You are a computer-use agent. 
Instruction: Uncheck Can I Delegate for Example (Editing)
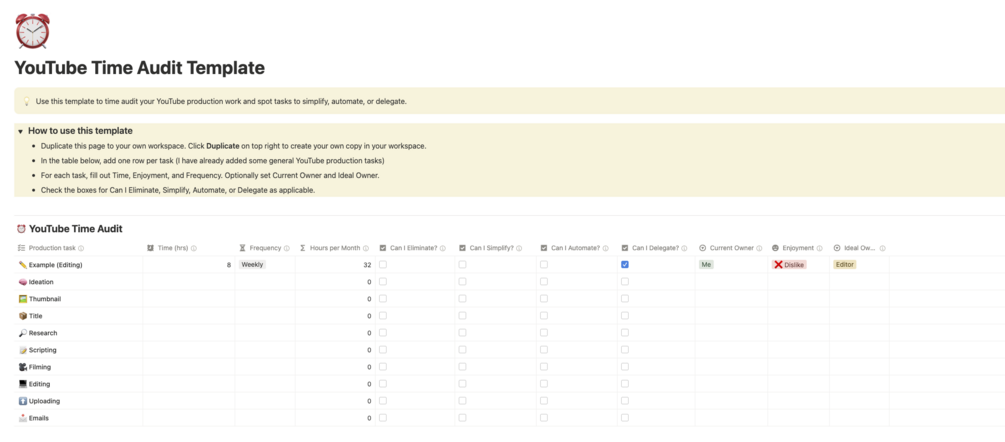tap(625, 265)
